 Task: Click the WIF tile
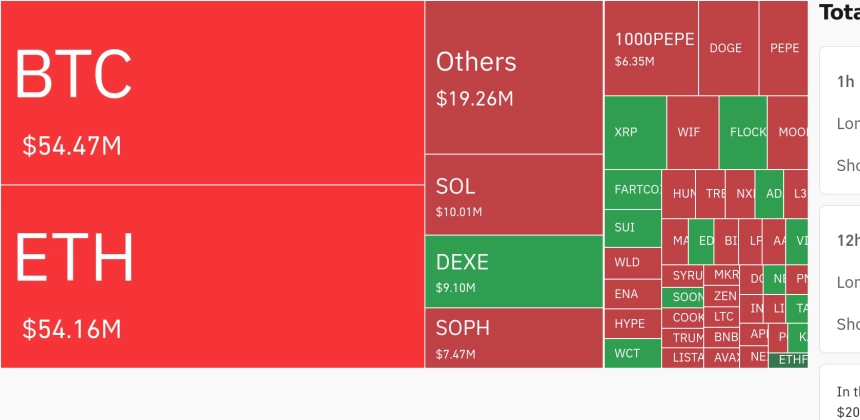click(693, 132)
